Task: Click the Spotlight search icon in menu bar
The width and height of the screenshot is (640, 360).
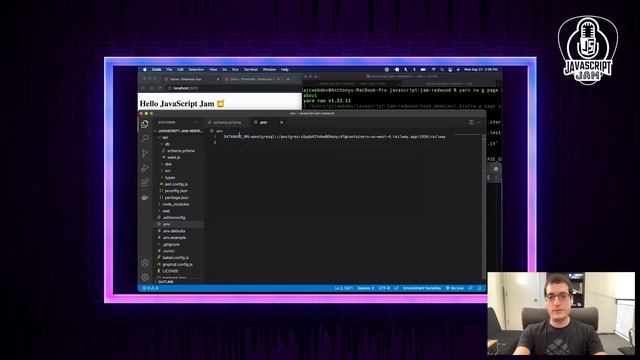Action: click(442, 70)
